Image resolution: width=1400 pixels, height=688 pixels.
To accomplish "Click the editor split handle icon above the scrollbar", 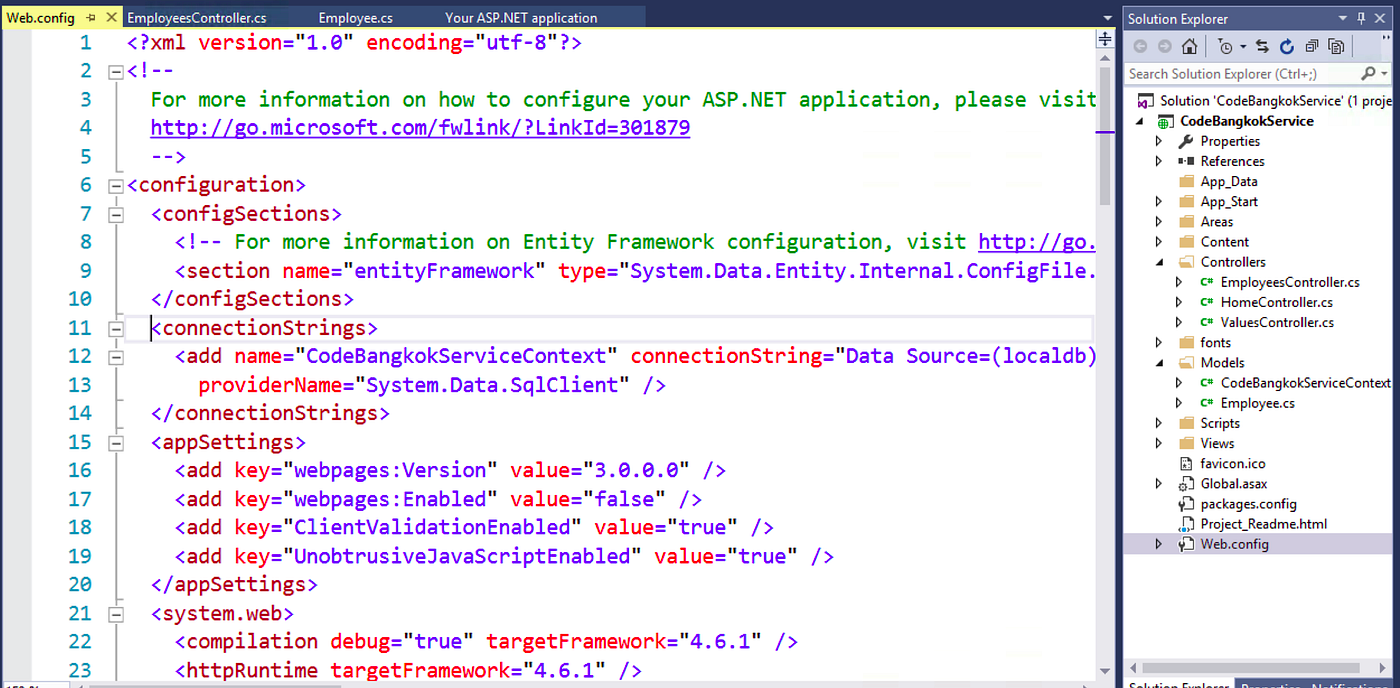I will click(1104, 38).
